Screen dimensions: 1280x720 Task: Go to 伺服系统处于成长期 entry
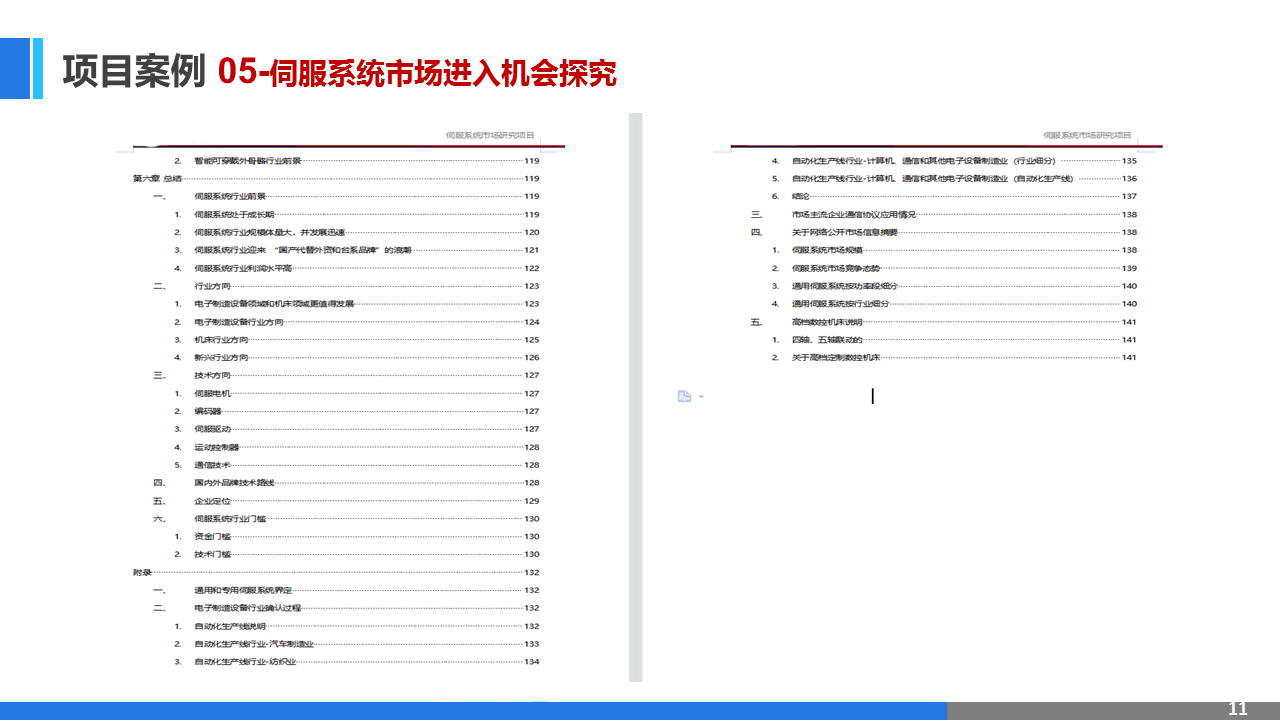tap(234, 215)
